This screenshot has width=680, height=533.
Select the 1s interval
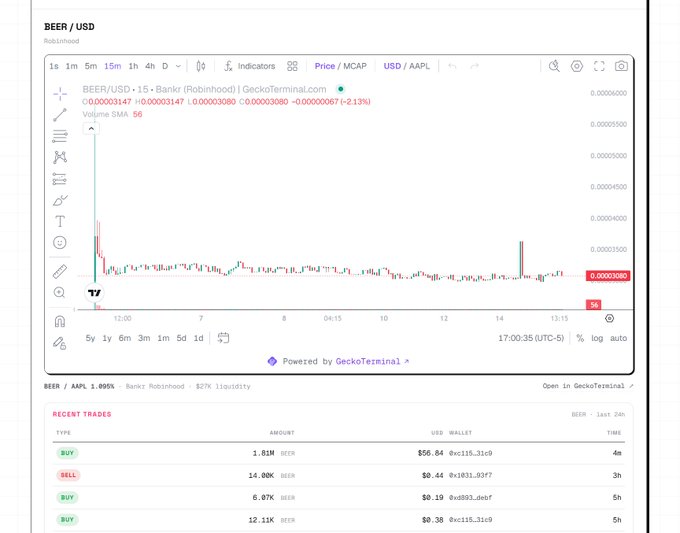pos(54,66)
